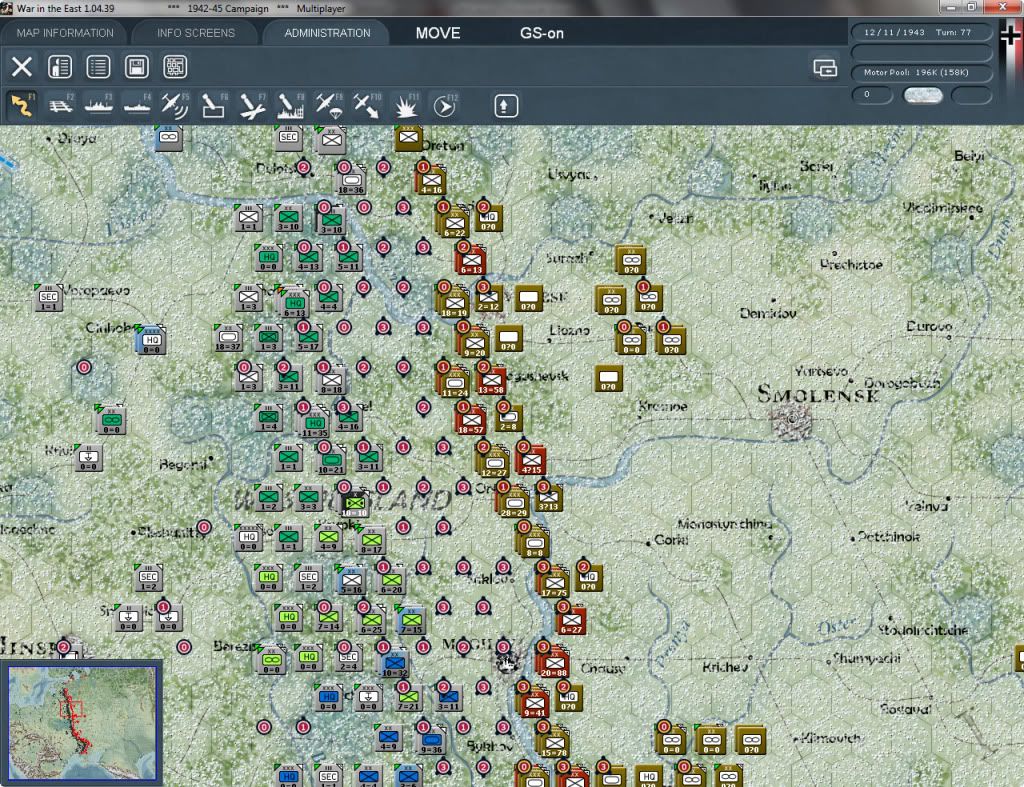Click the floppy disk save game icon
Viewport: 1024px width, 787px height.
136,67
